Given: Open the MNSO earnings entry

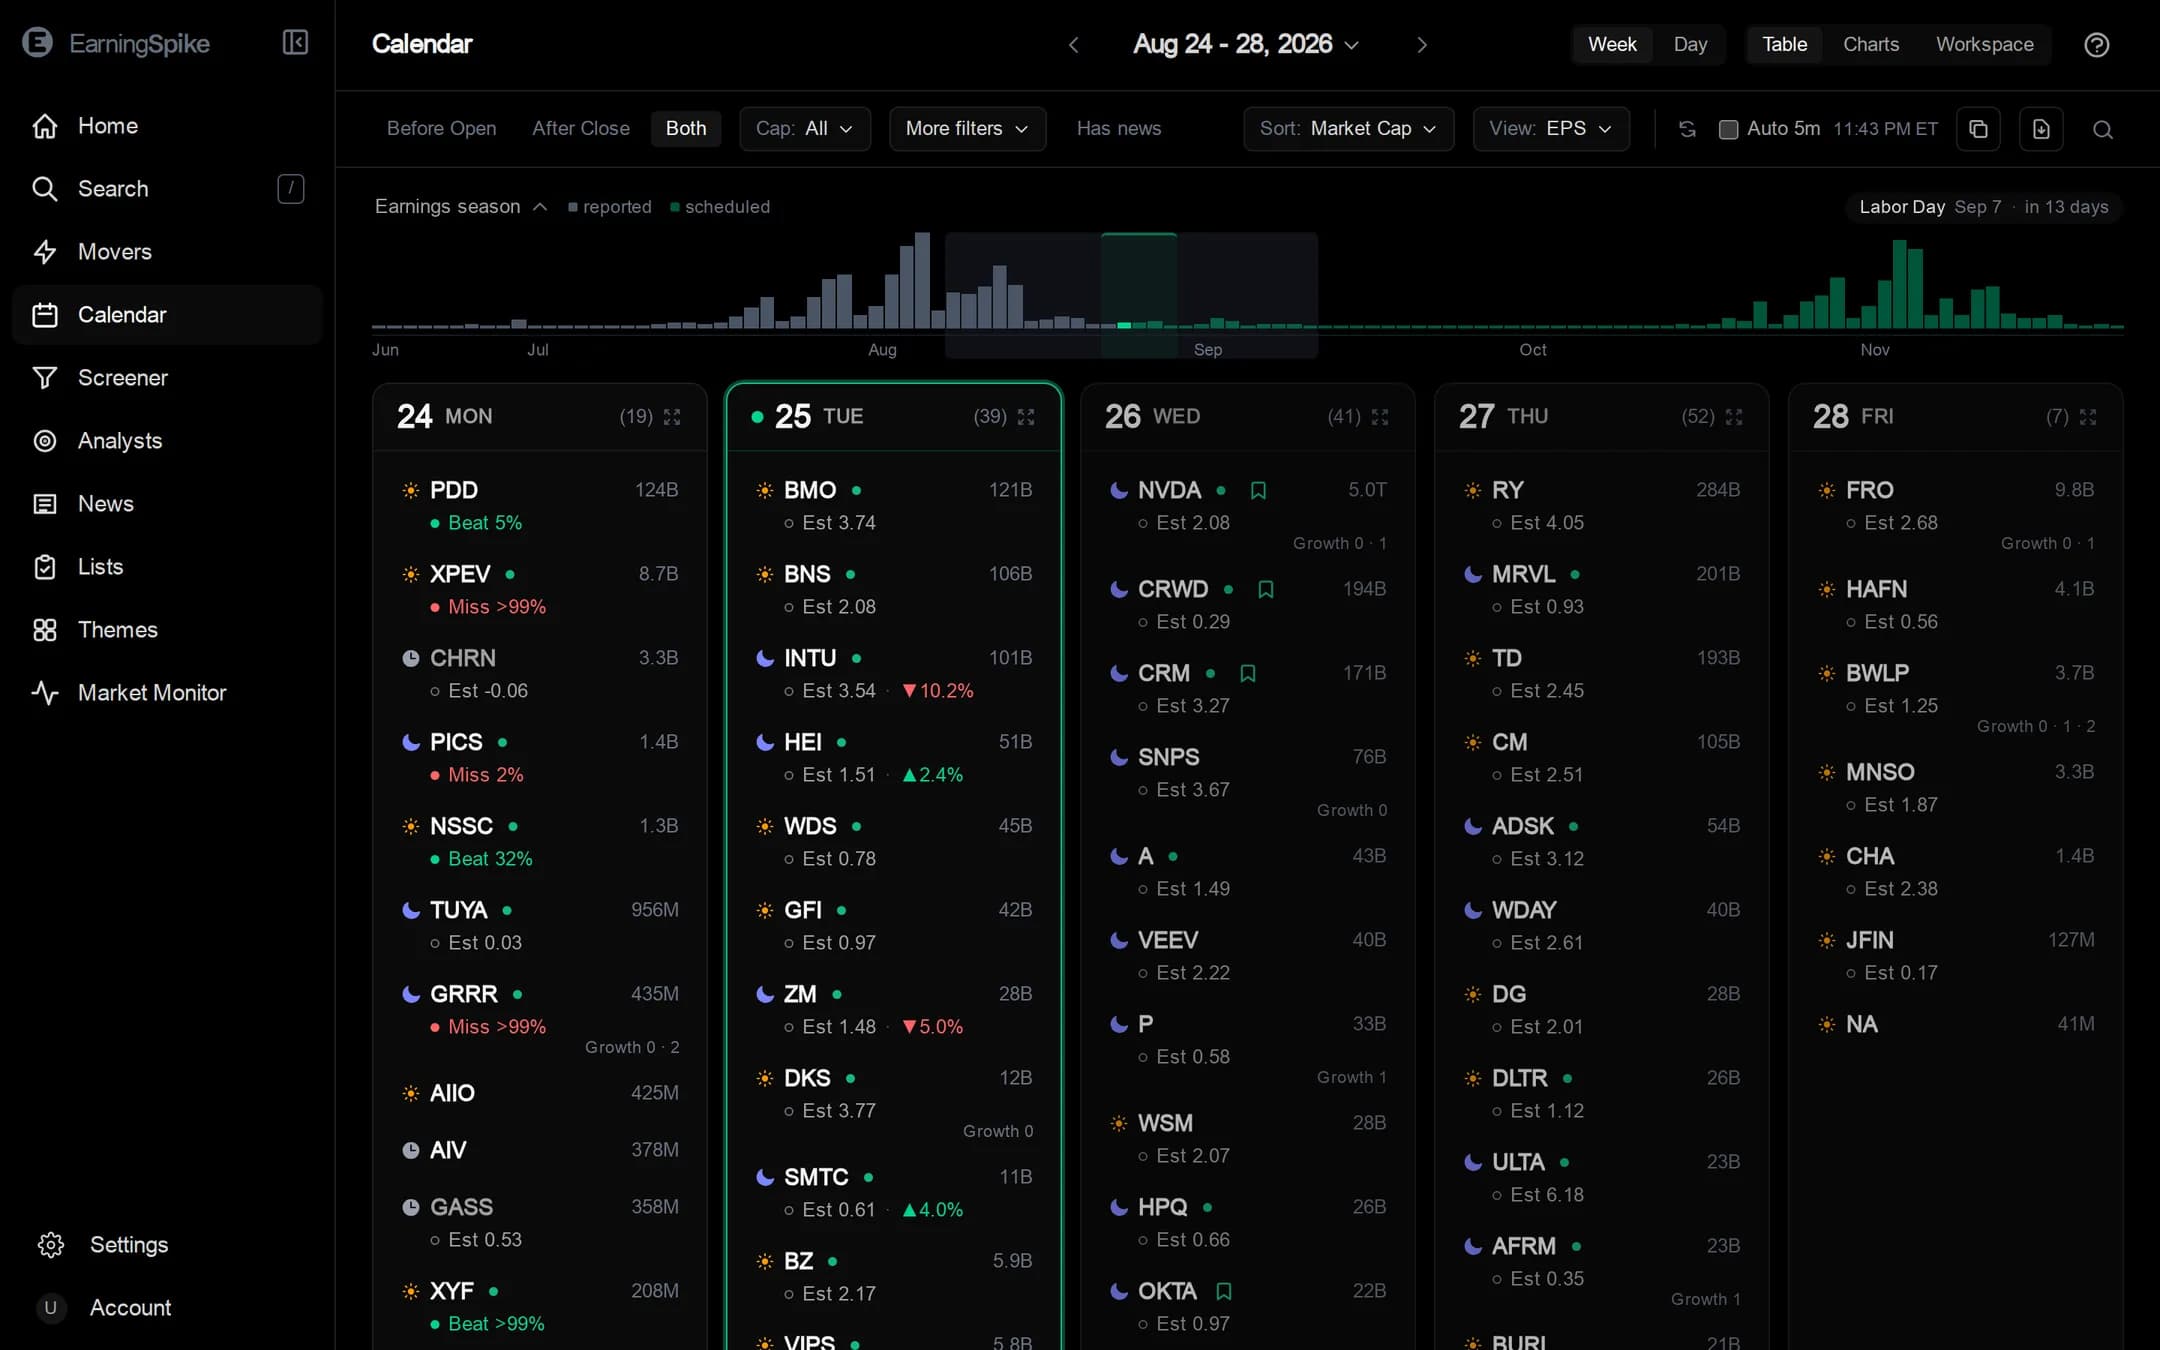Looking at the screenshot, I should tap(1956, 788).
